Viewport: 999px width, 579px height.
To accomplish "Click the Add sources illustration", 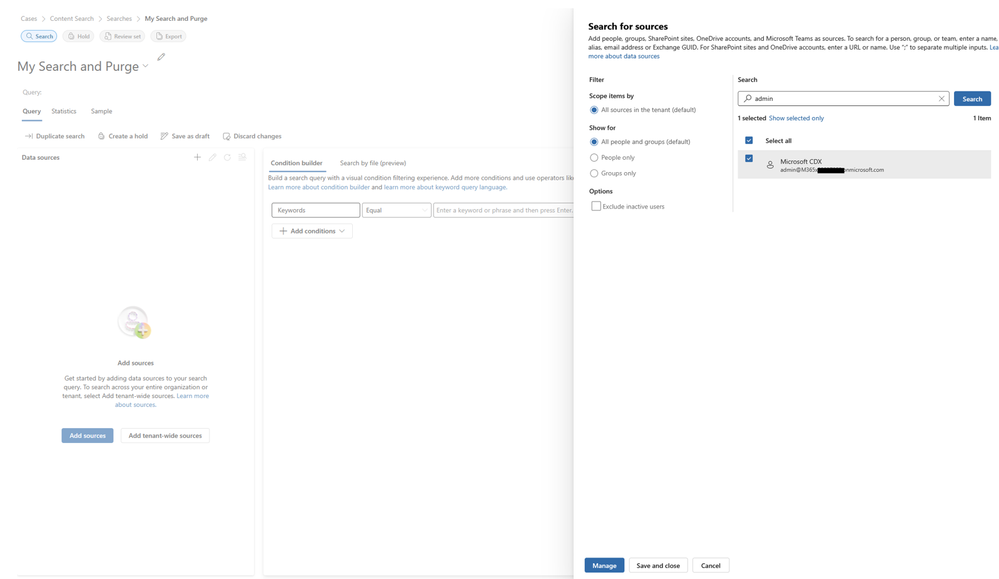I will click(x=134, y=322).
